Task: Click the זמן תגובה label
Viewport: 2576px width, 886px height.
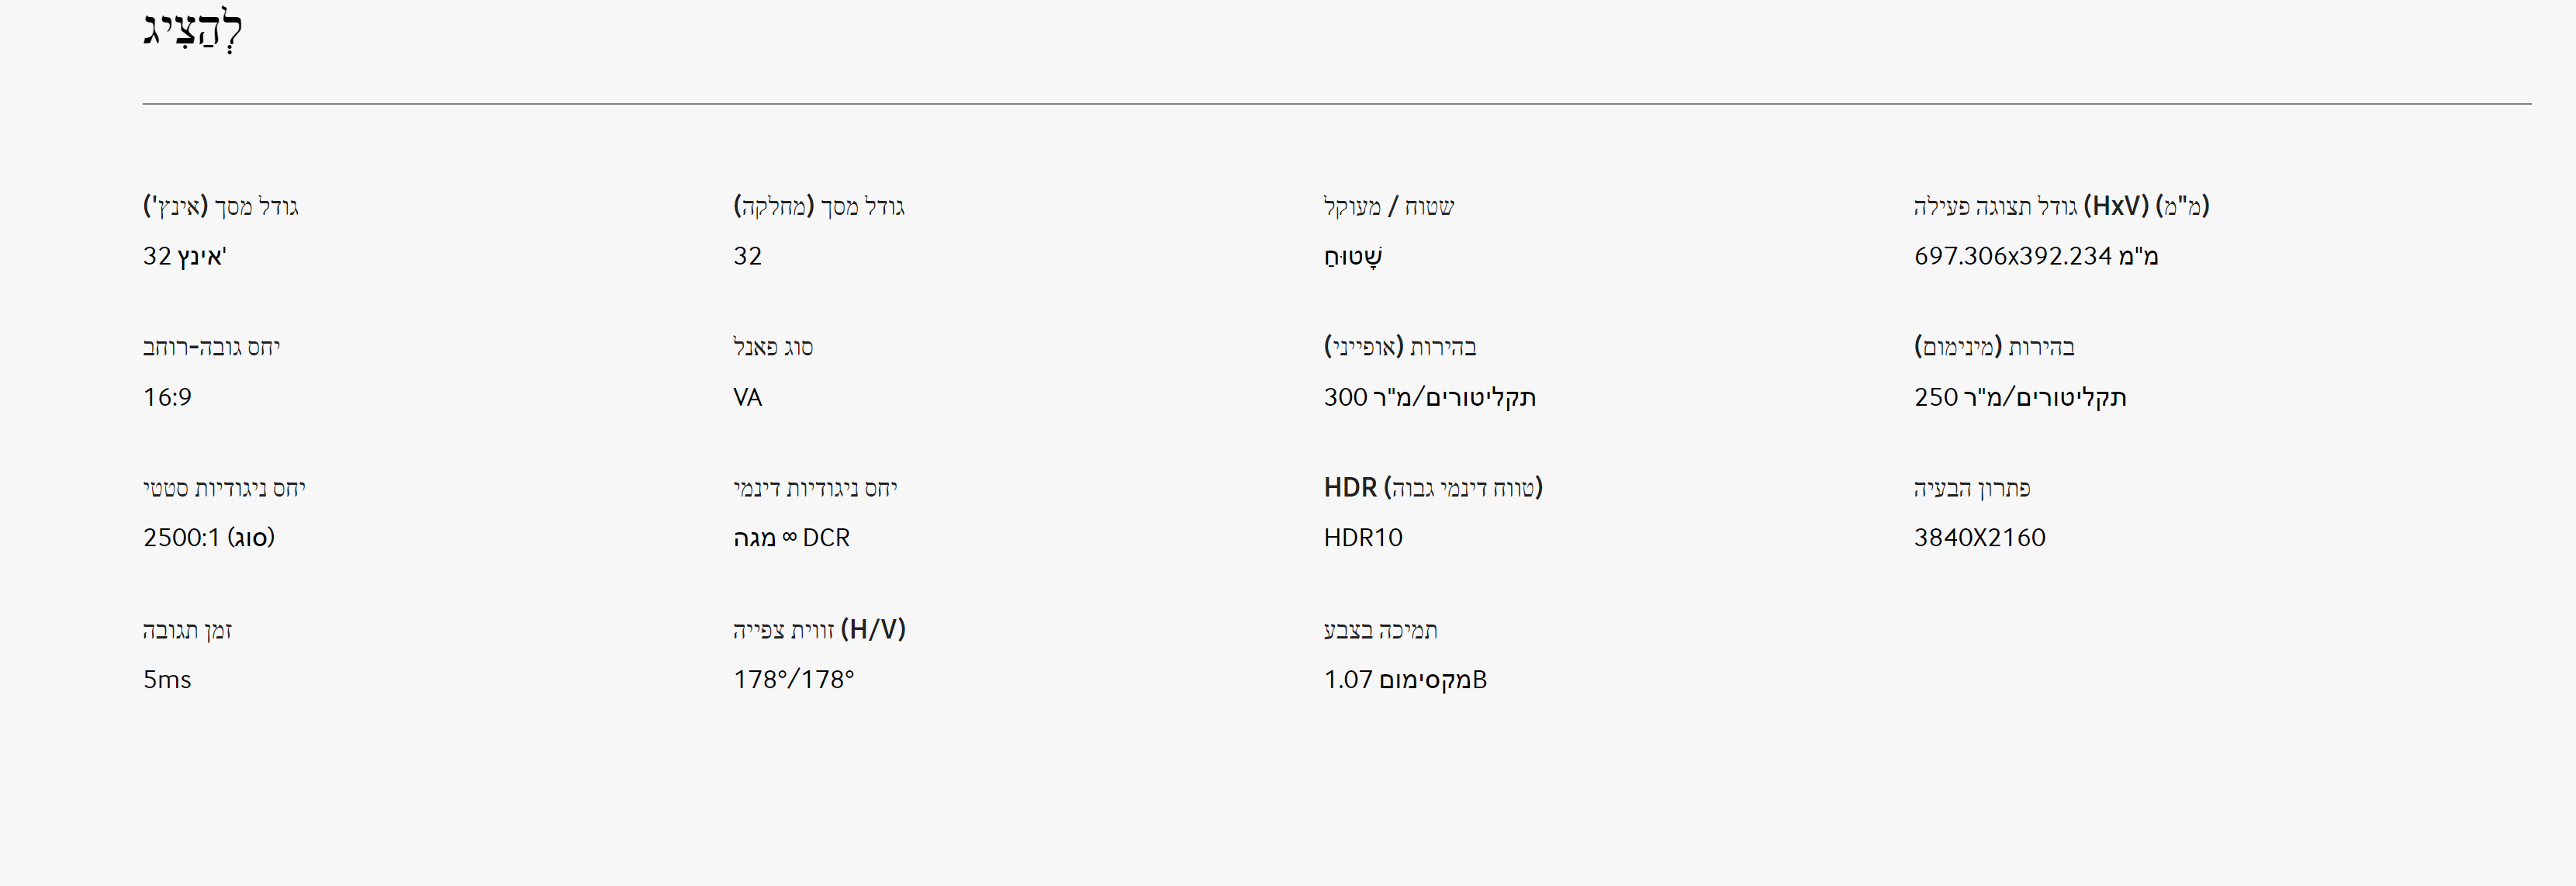Action: tap(187, 630)
